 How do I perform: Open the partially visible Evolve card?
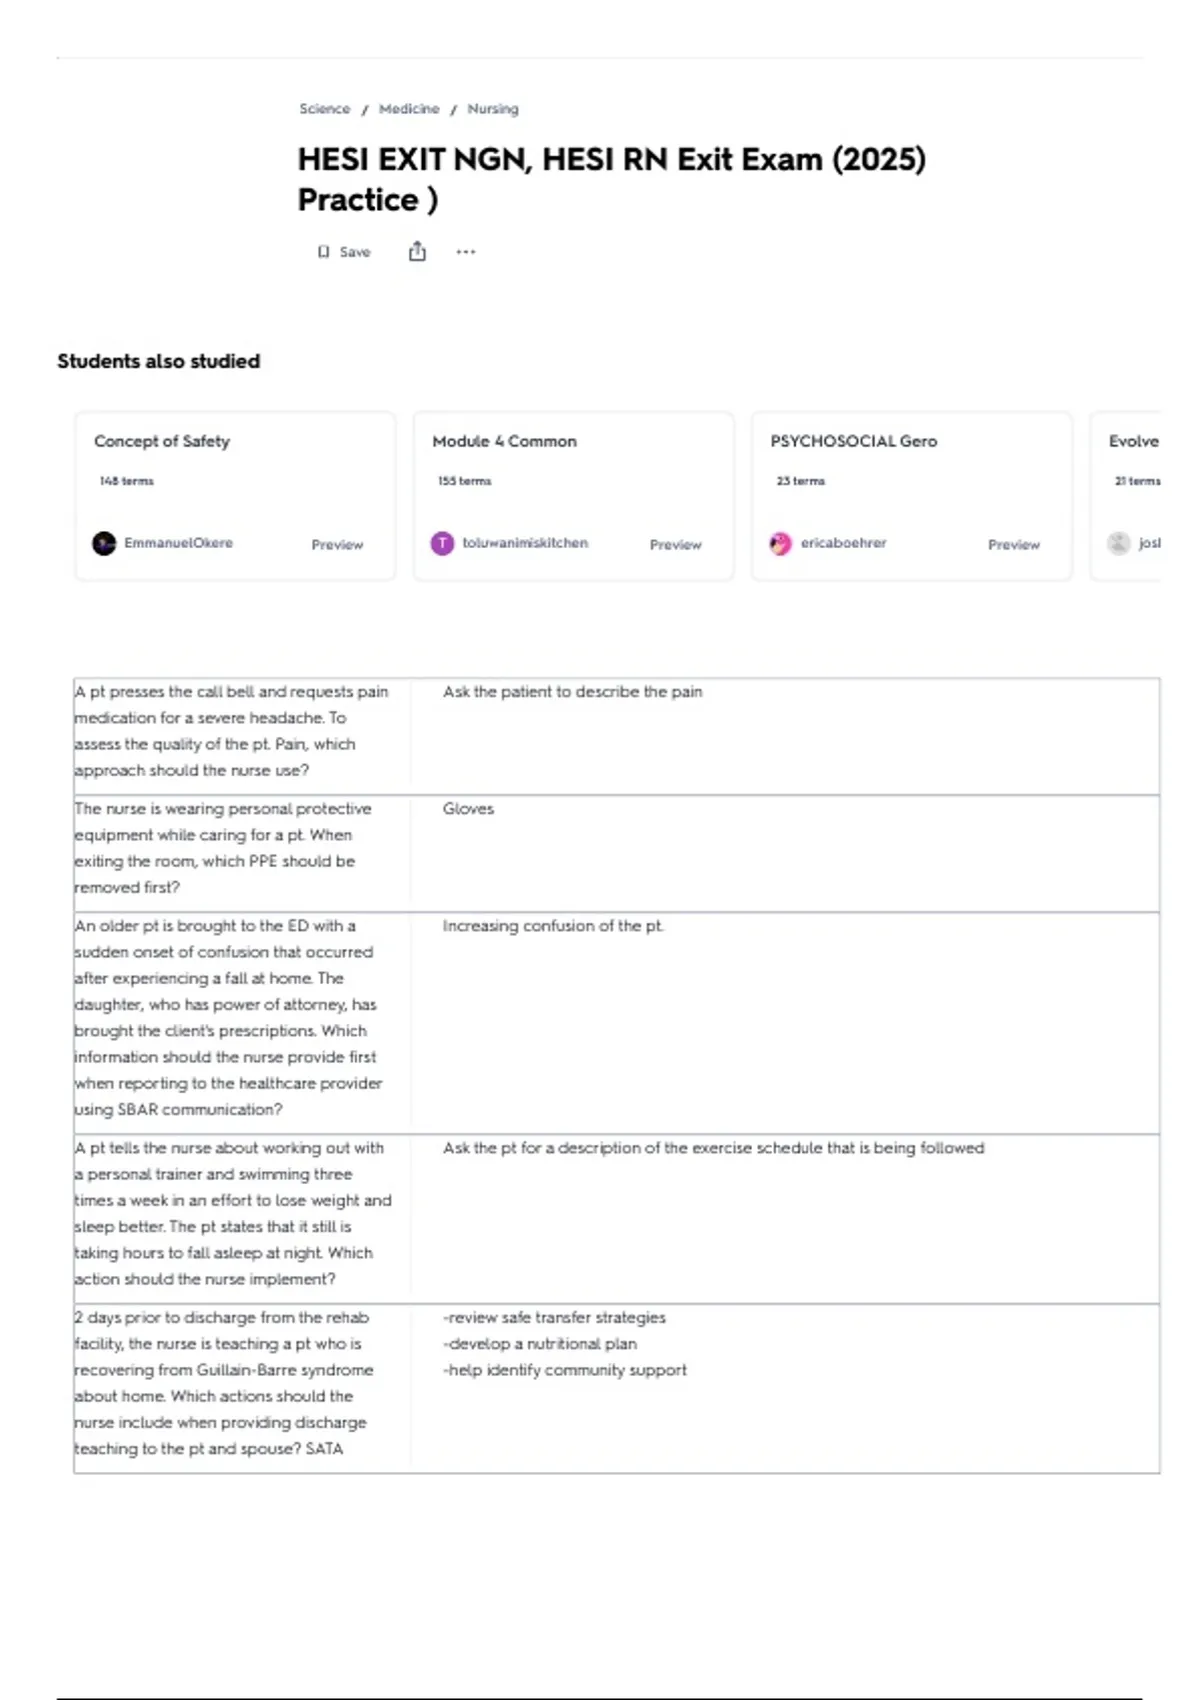click(x=1133, y=441)
